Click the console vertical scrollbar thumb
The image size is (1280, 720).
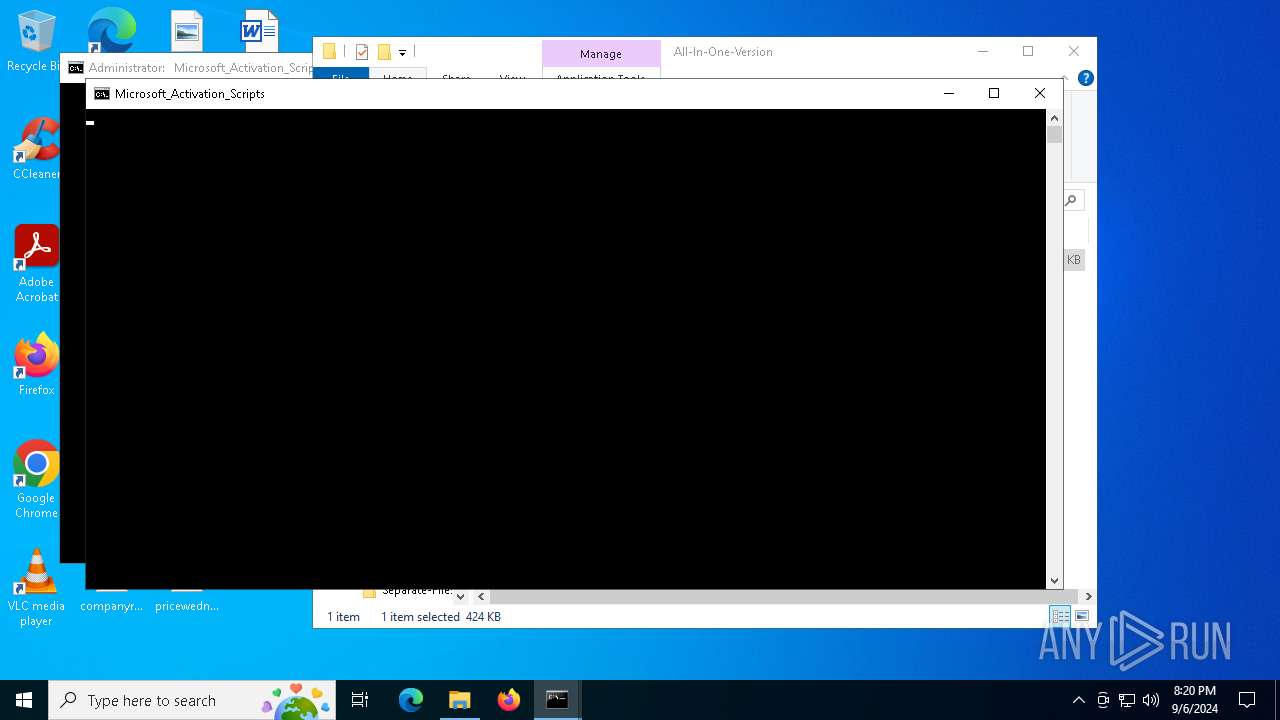[x=1054, y=135]
